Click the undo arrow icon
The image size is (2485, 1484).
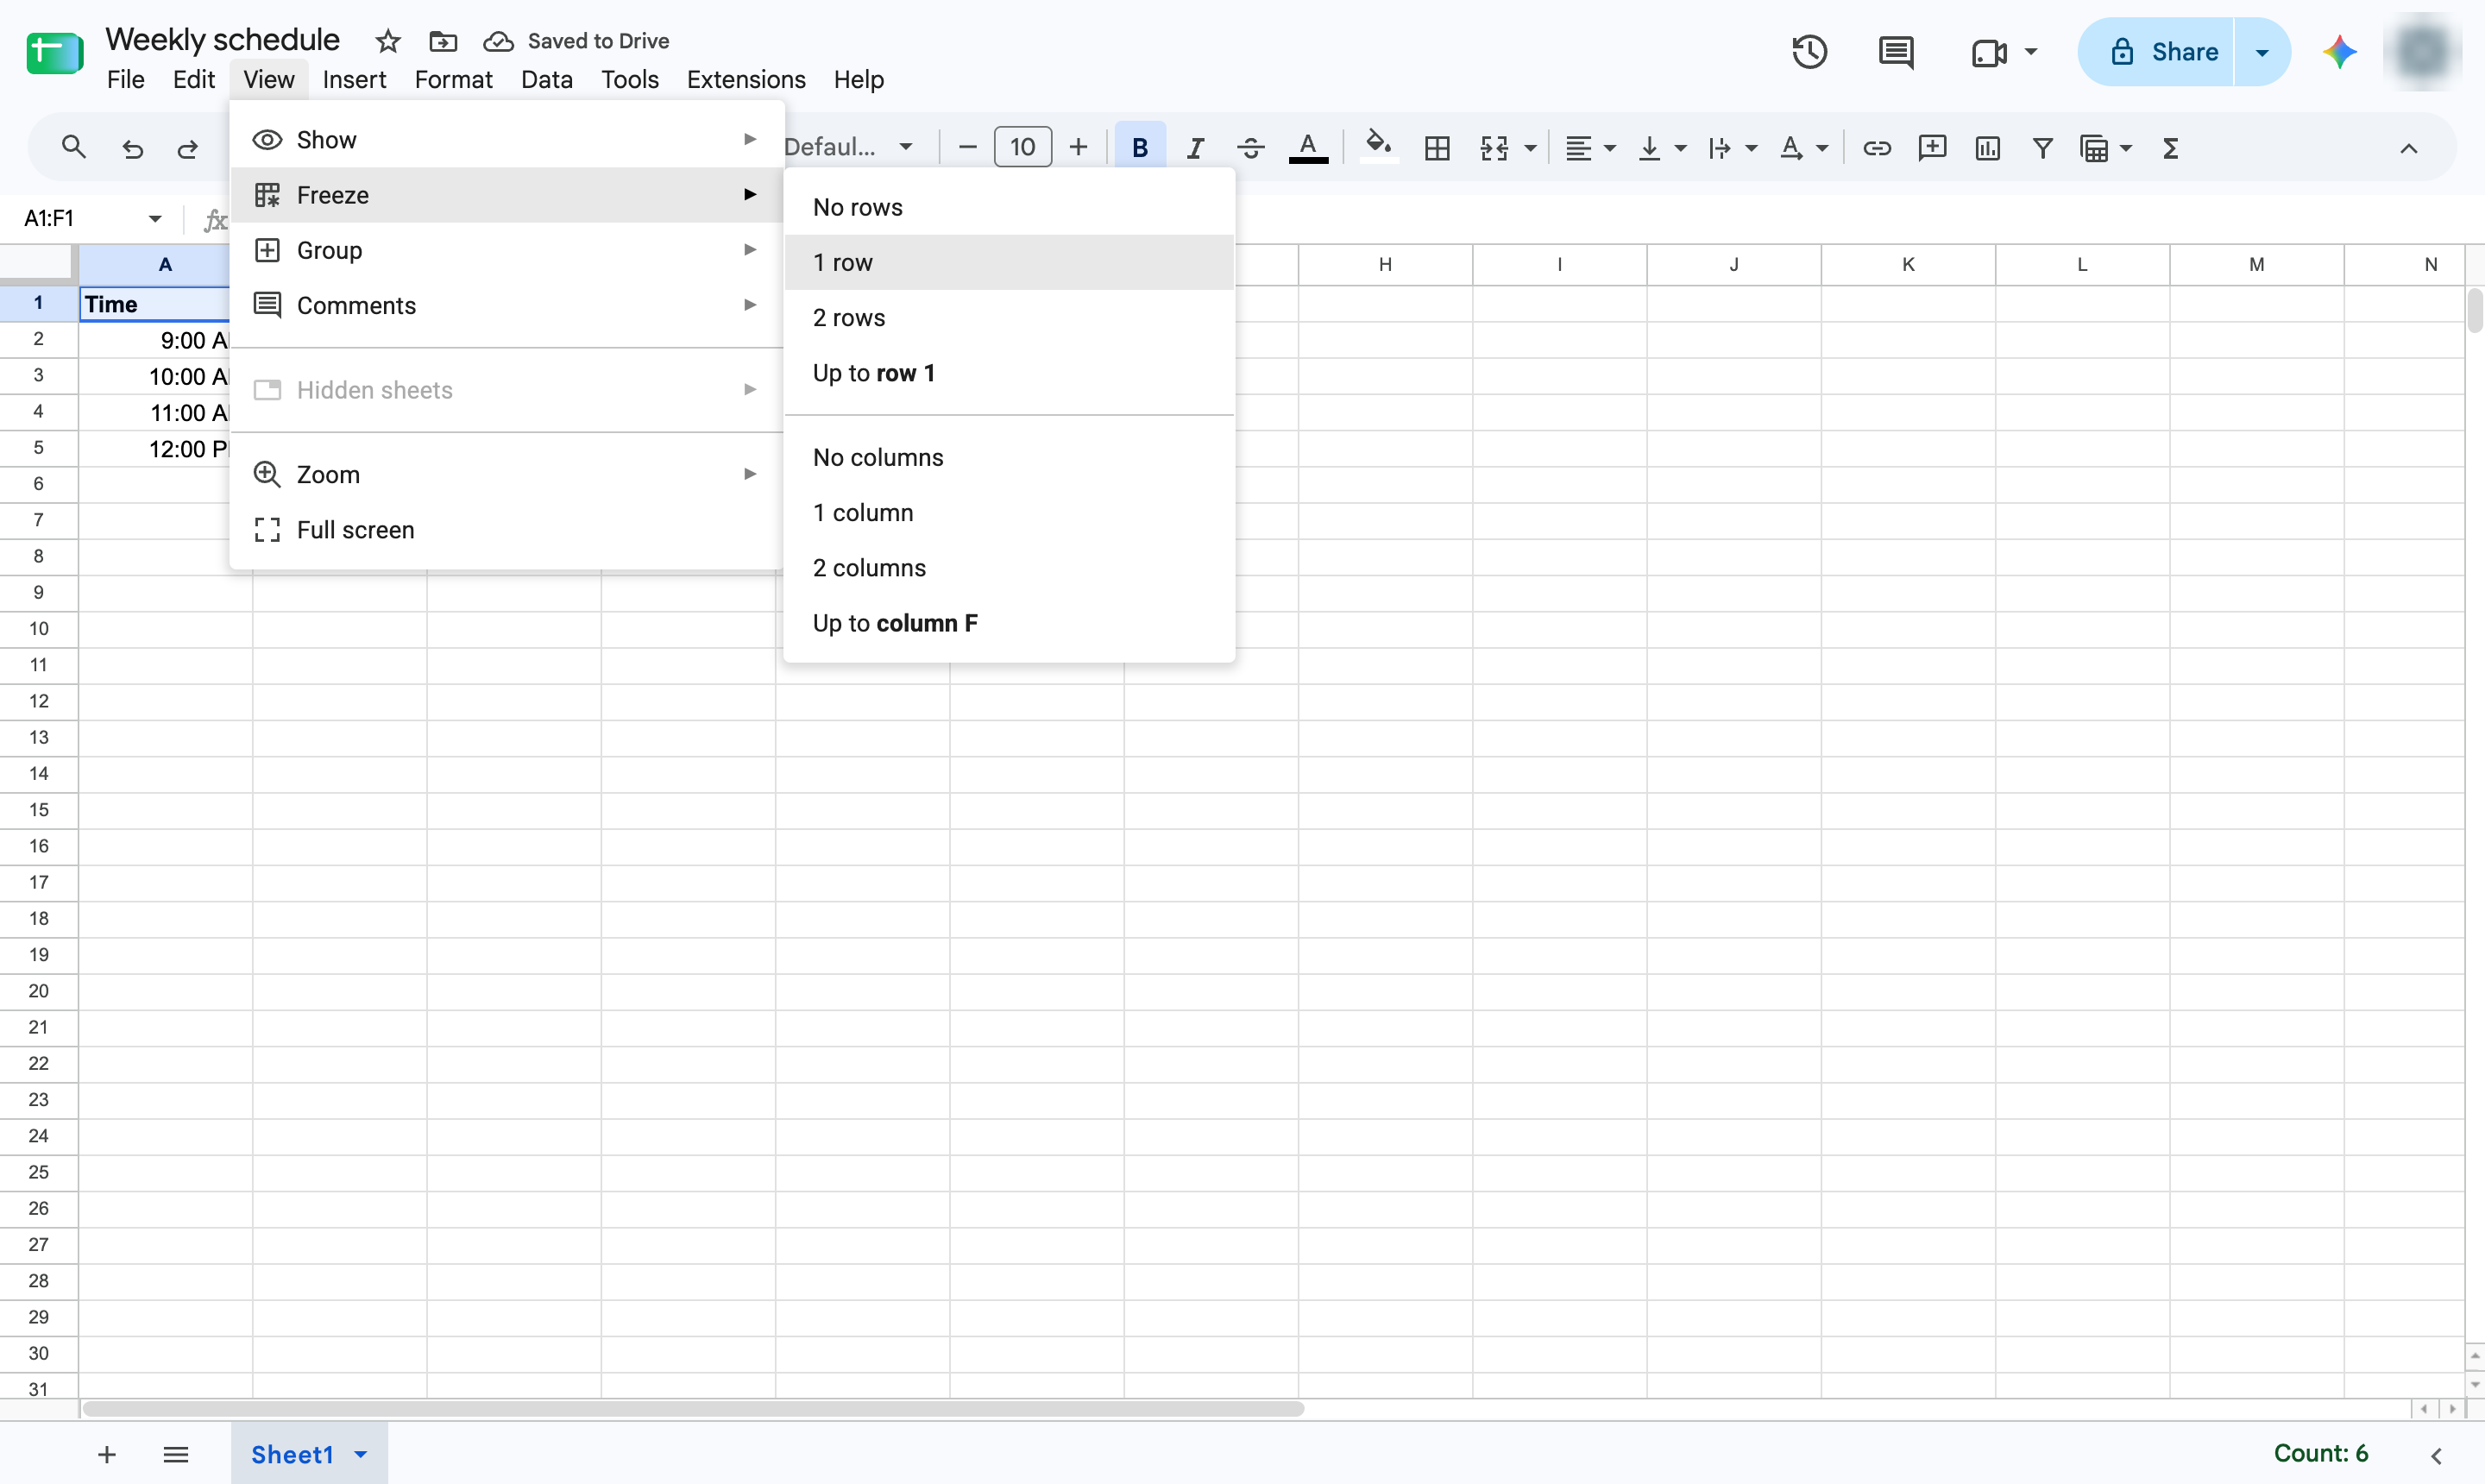(132, 149)
